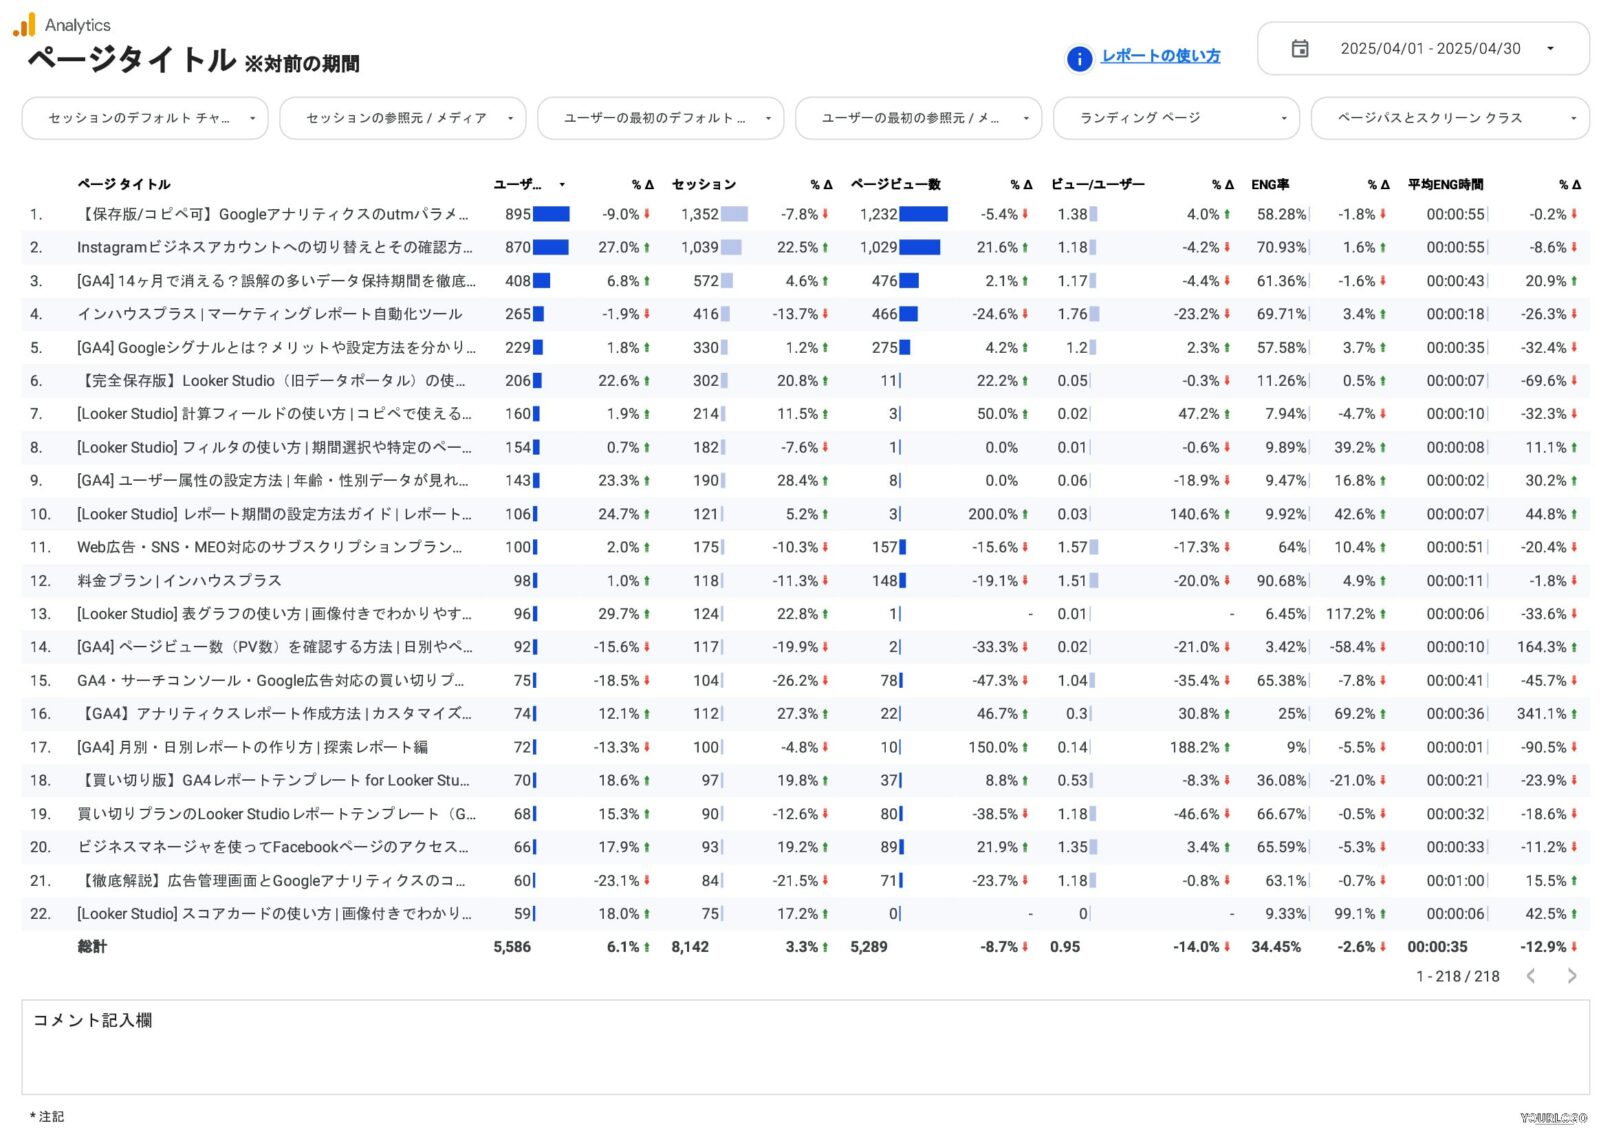Go to previous page of table
The width and height of the screenshot is (1612, 1139).
1530,976
